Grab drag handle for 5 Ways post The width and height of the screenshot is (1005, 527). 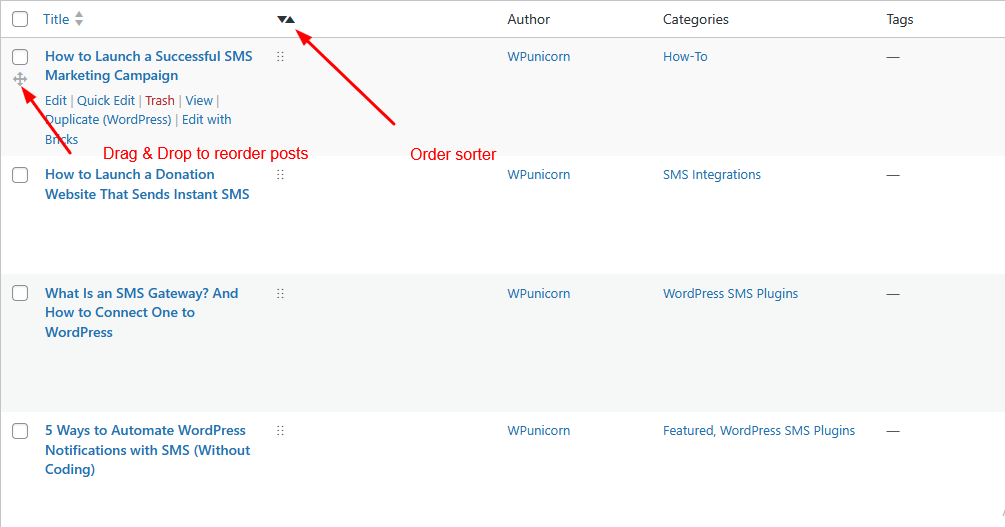(x=280, y=431)
